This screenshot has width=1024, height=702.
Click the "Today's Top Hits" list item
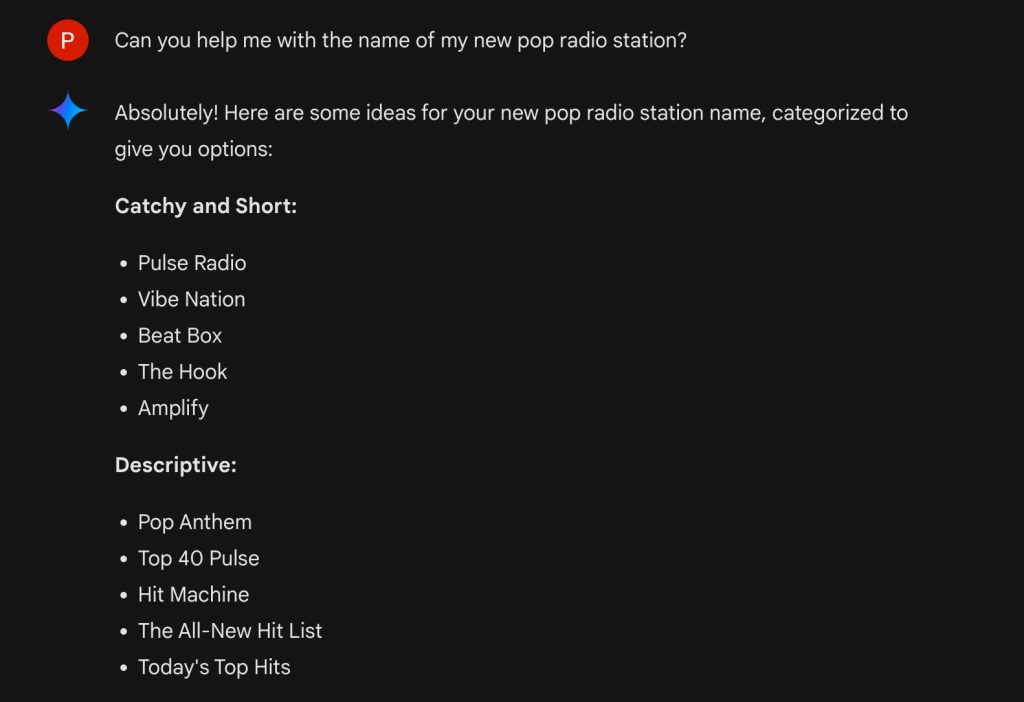pos(214,667)
